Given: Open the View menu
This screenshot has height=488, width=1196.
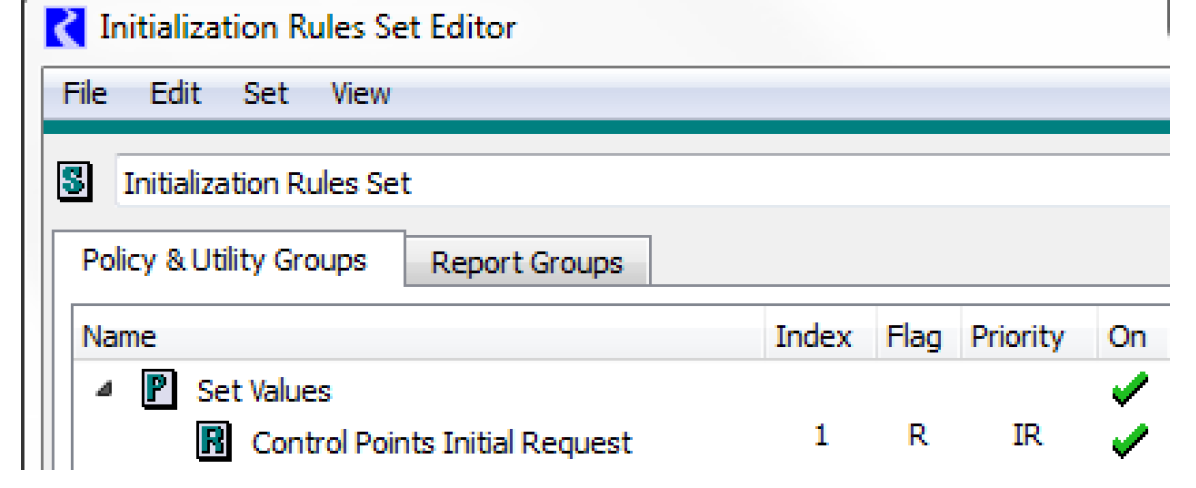Looking at the screenshot, I should coord(360,94).
